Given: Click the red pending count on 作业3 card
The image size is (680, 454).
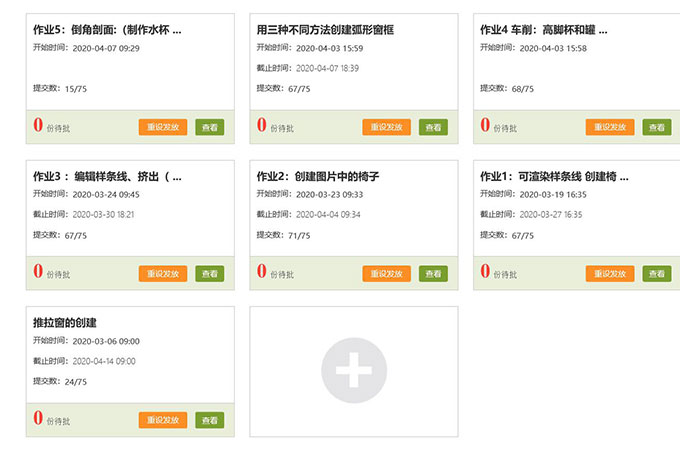Looking at the screenshot, I should [38, 272].
